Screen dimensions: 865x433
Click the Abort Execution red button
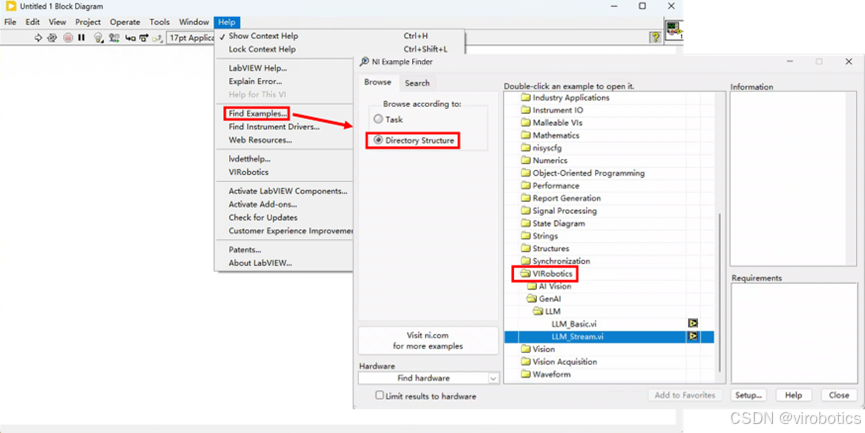(68, 38)
